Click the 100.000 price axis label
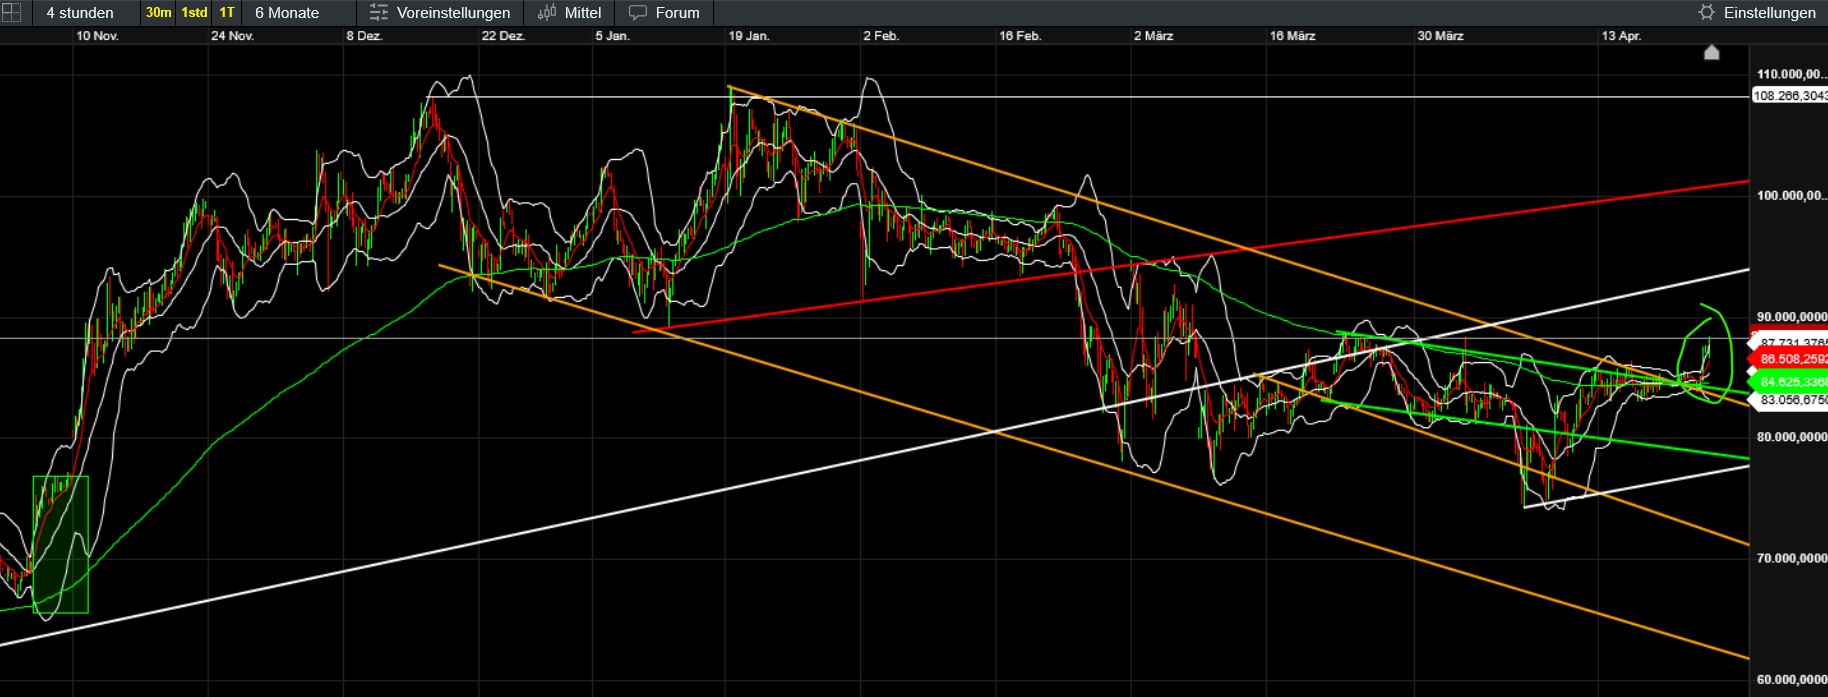The width and height of the screenshot is (1828, 697). 1791,196
